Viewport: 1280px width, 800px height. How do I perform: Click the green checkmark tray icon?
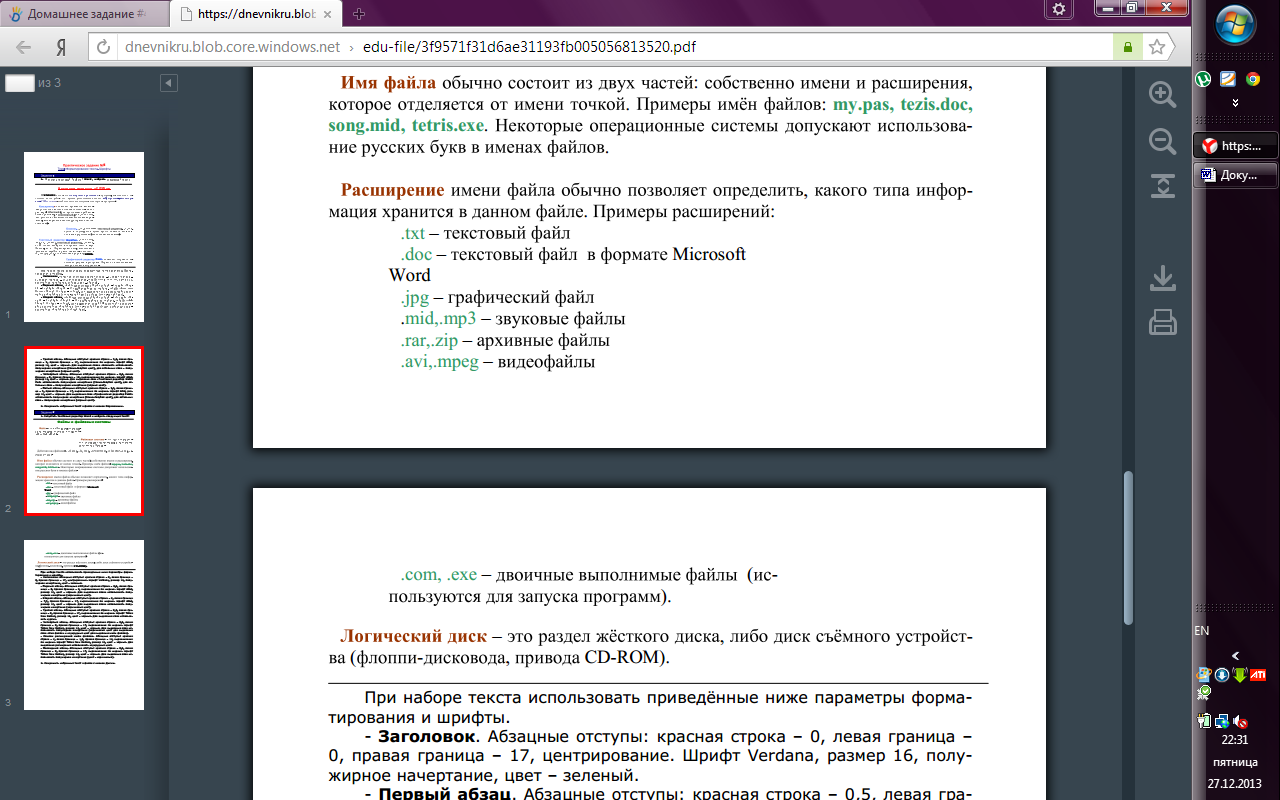tap(1204, 692)
